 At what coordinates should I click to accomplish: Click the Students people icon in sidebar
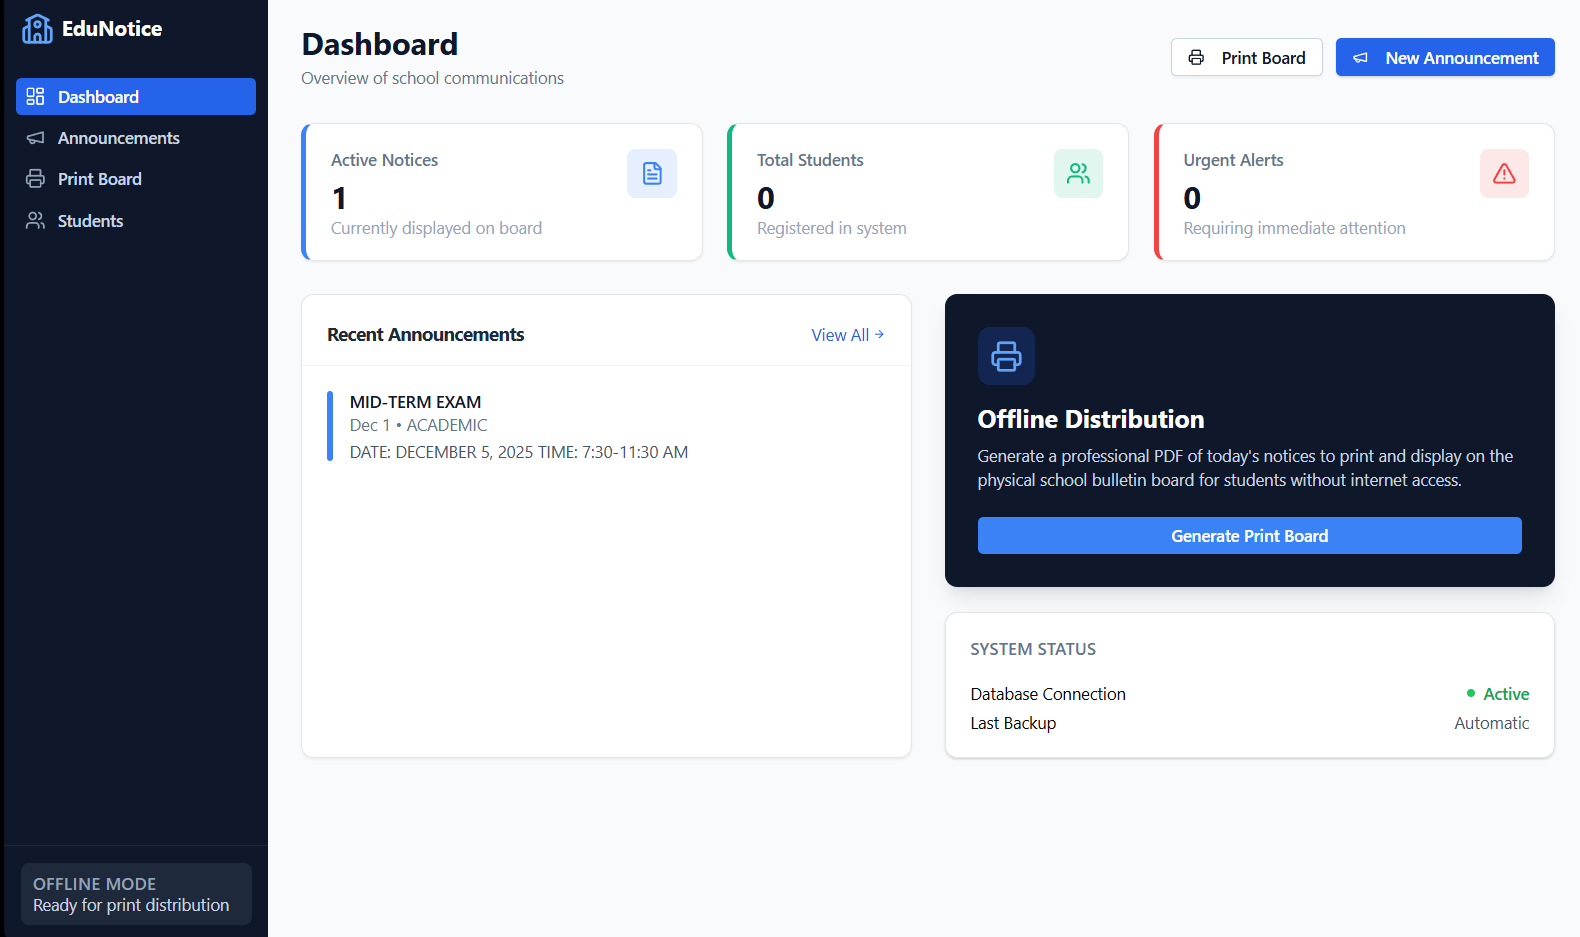[36, 221]
